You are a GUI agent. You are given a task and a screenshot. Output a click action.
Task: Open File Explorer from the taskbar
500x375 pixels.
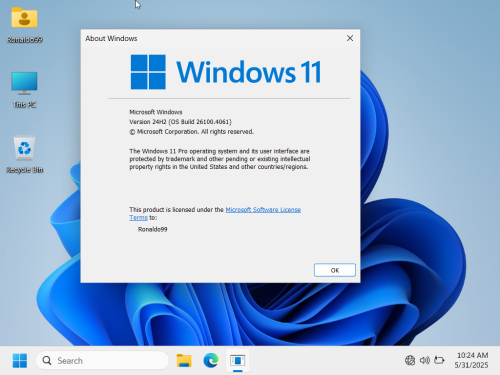tap(184, 361)
